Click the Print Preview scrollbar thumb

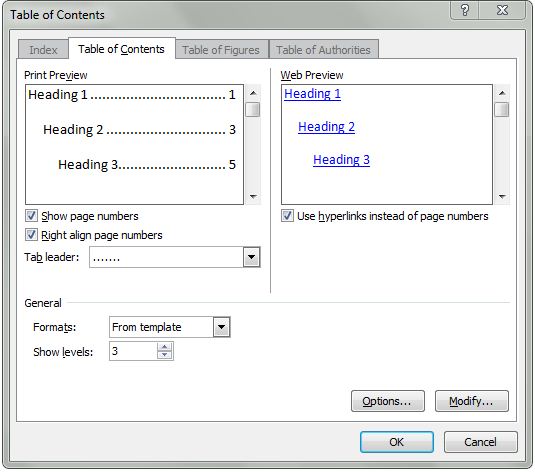(x=253, y=110)
